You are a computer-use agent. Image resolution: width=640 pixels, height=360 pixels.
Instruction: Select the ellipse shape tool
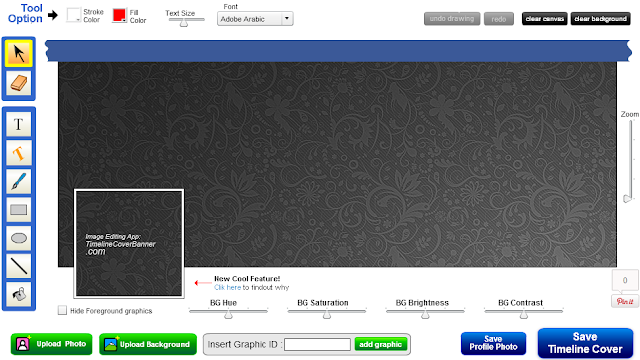(18, 238)
